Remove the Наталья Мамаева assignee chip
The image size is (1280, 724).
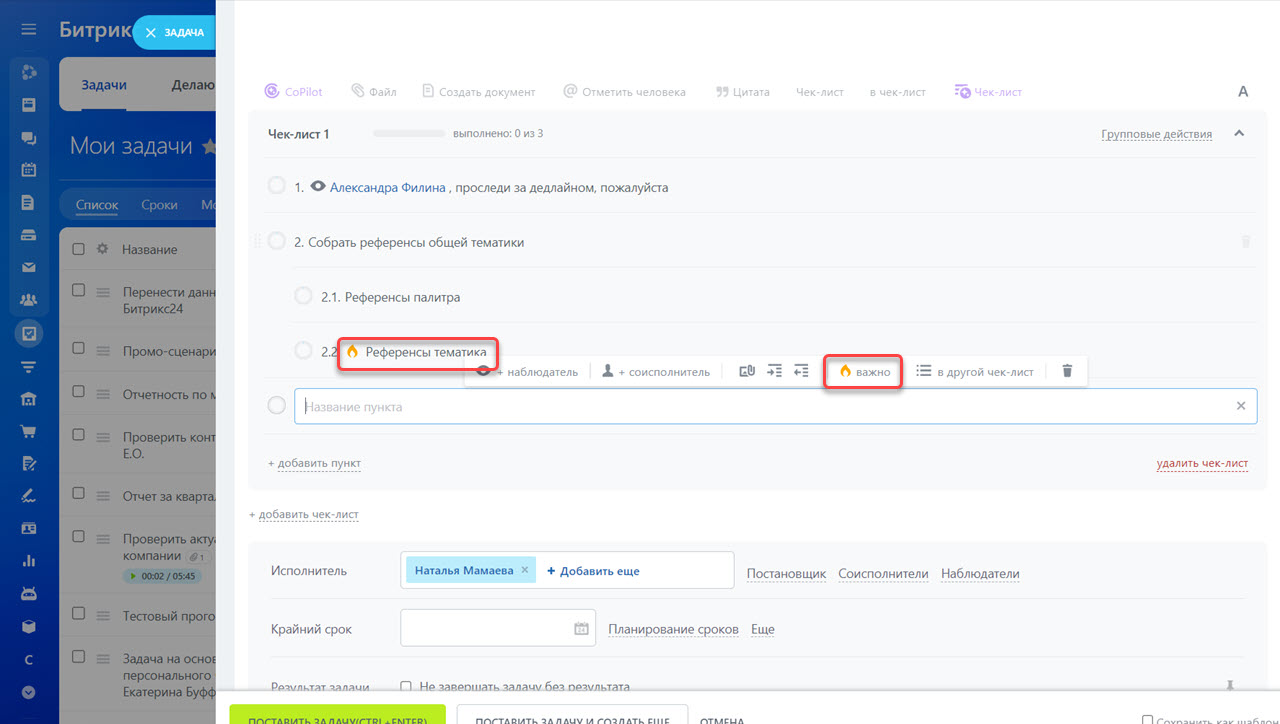click(x=524, y=570)
